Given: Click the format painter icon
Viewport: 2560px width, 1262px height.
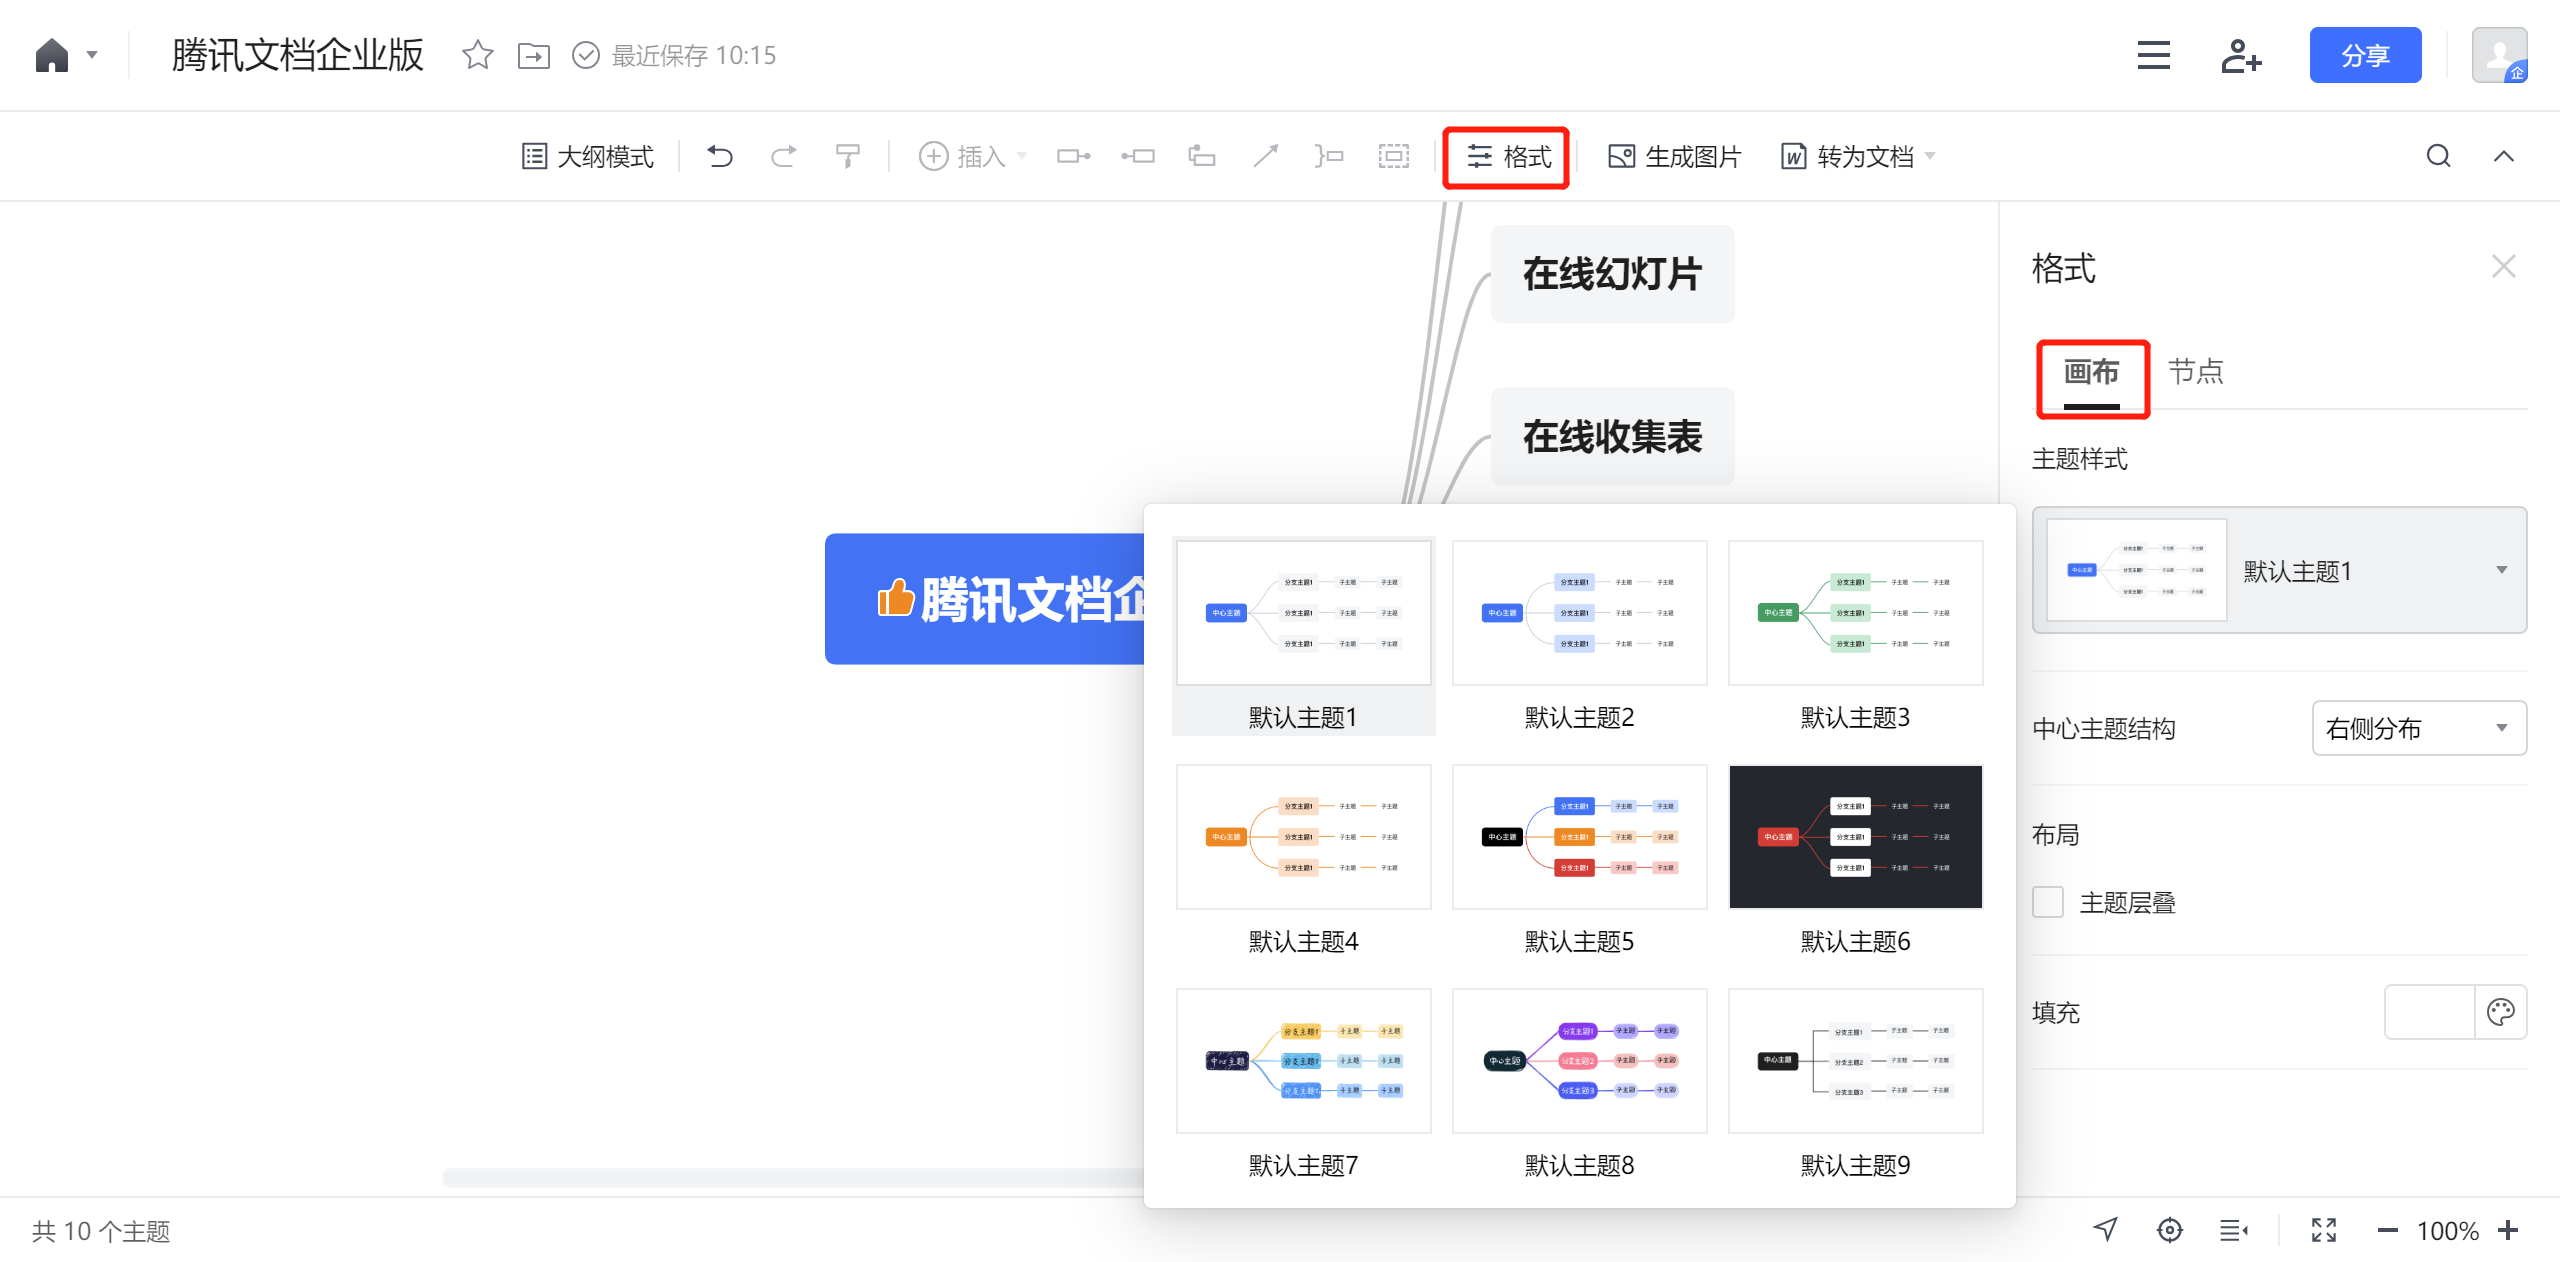Looking at the screenshot, I should (x=847, y=156).
